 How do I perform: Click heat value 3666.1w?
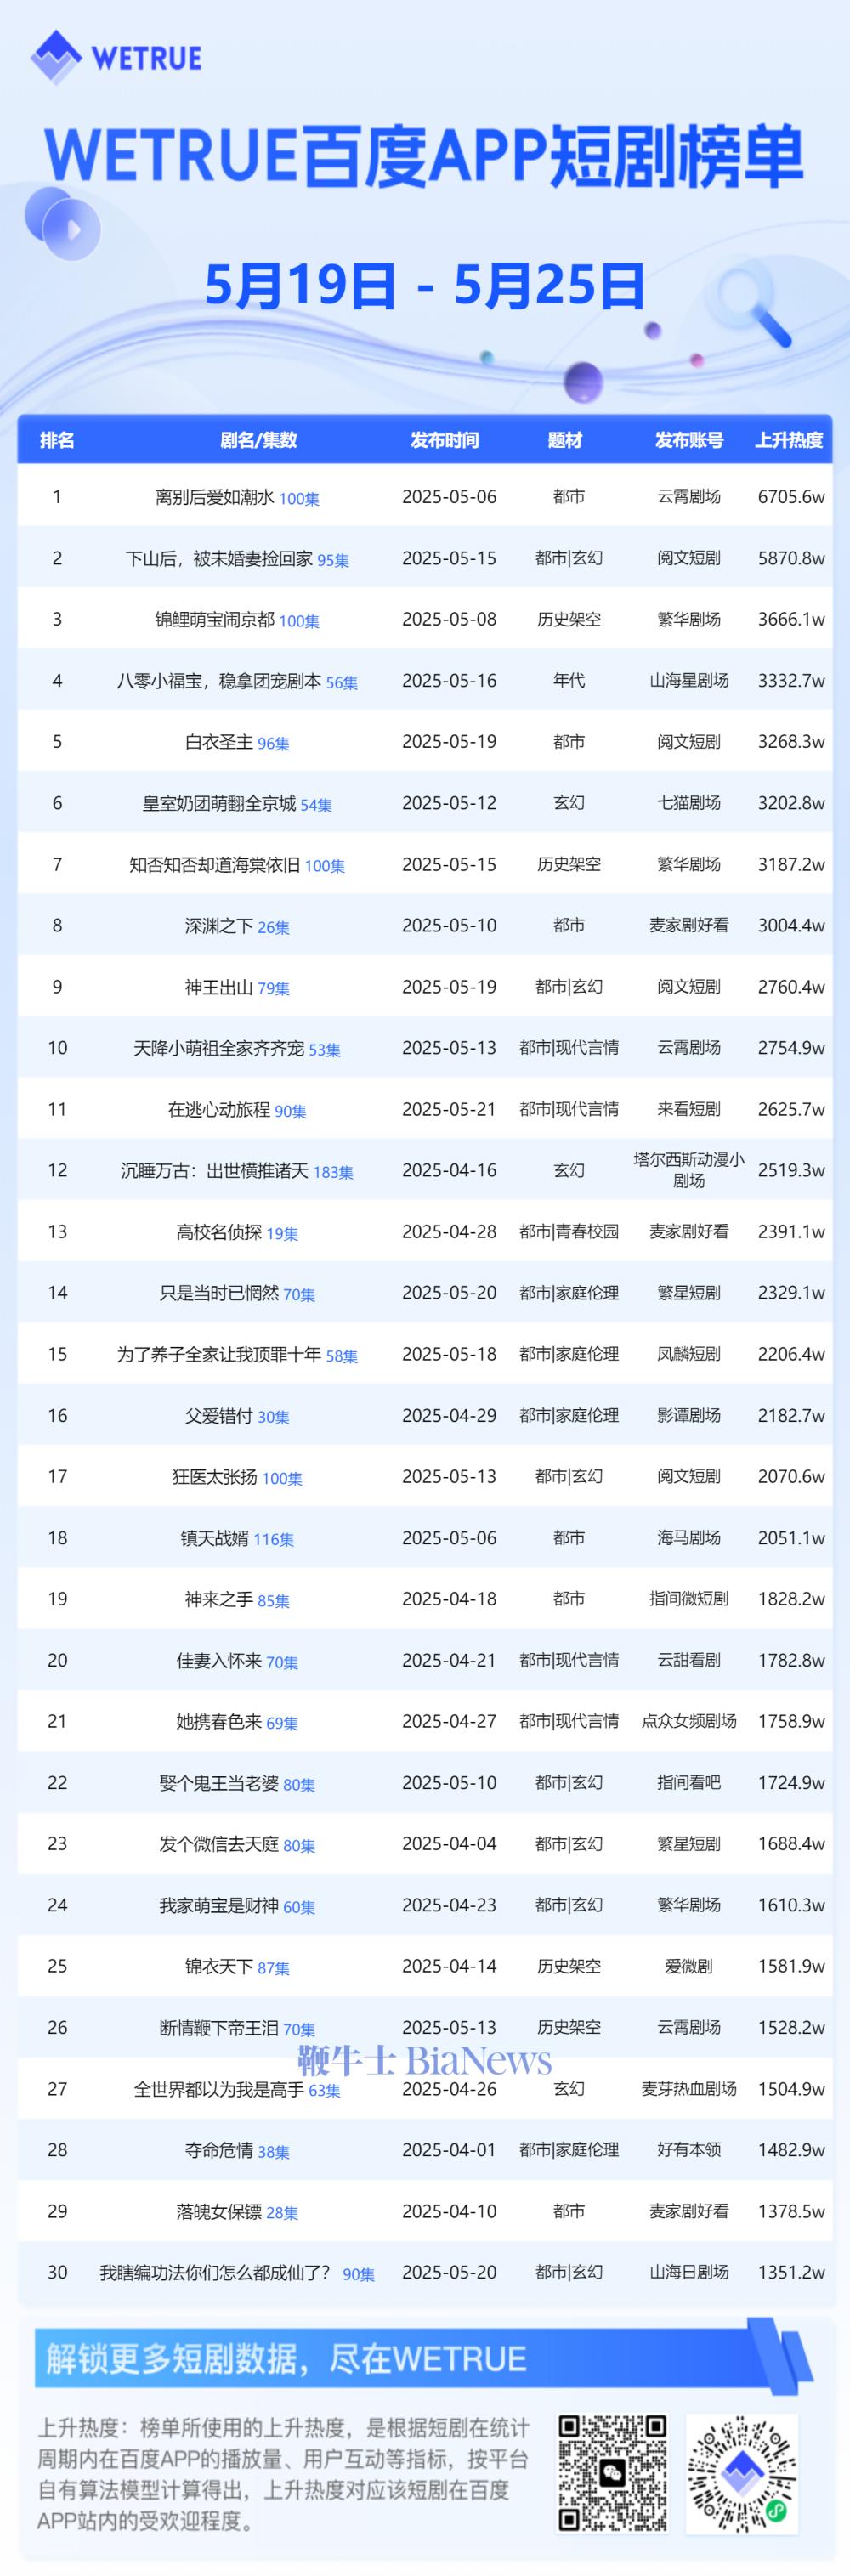tap(791, 619)
